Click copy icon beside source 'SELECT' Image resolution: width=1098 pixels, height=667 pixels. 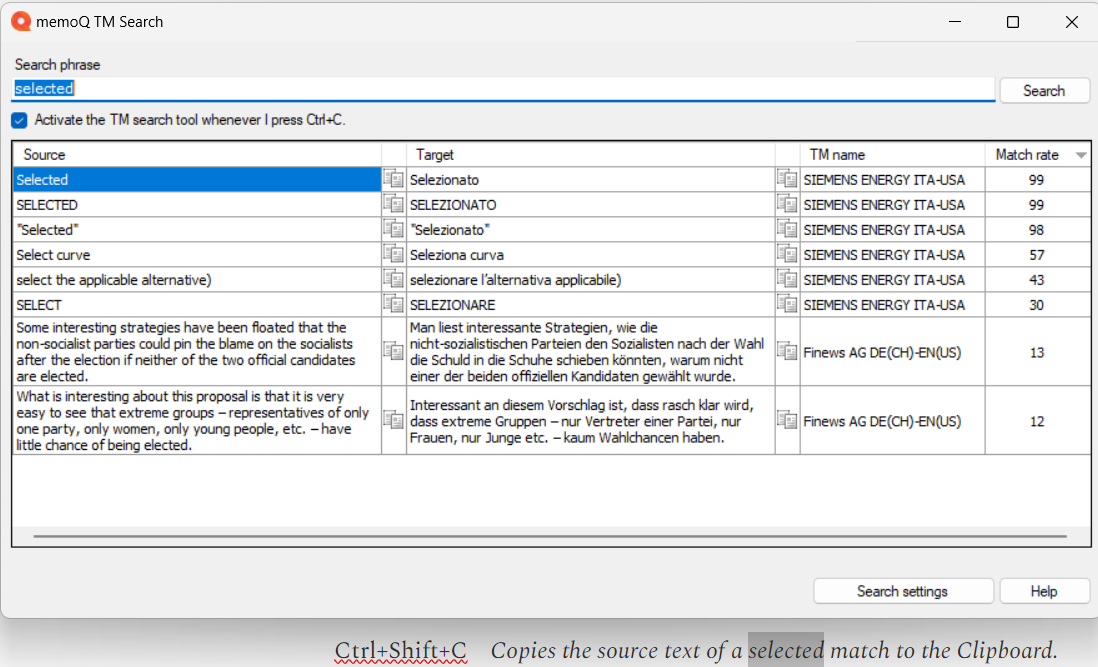click(394, 304)
